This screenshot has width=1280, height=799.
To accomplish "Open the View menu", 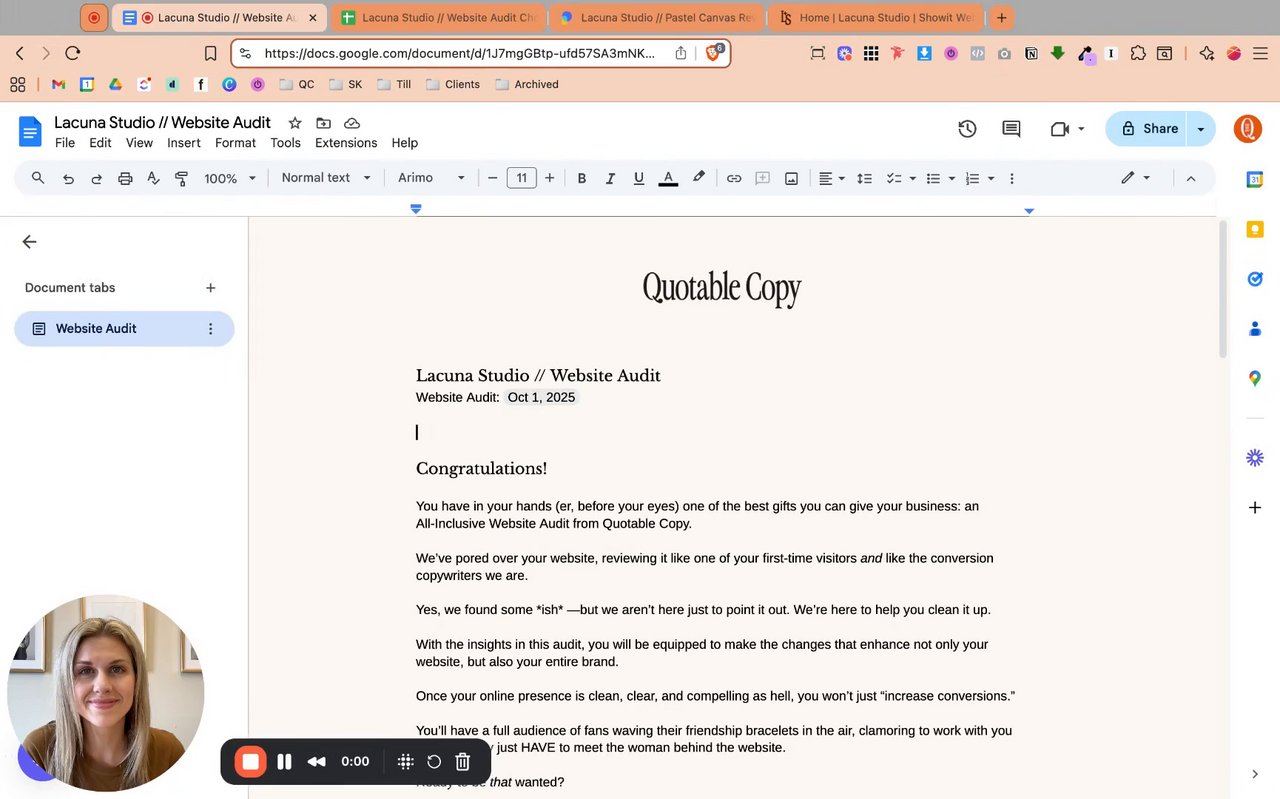I will 139,143.
